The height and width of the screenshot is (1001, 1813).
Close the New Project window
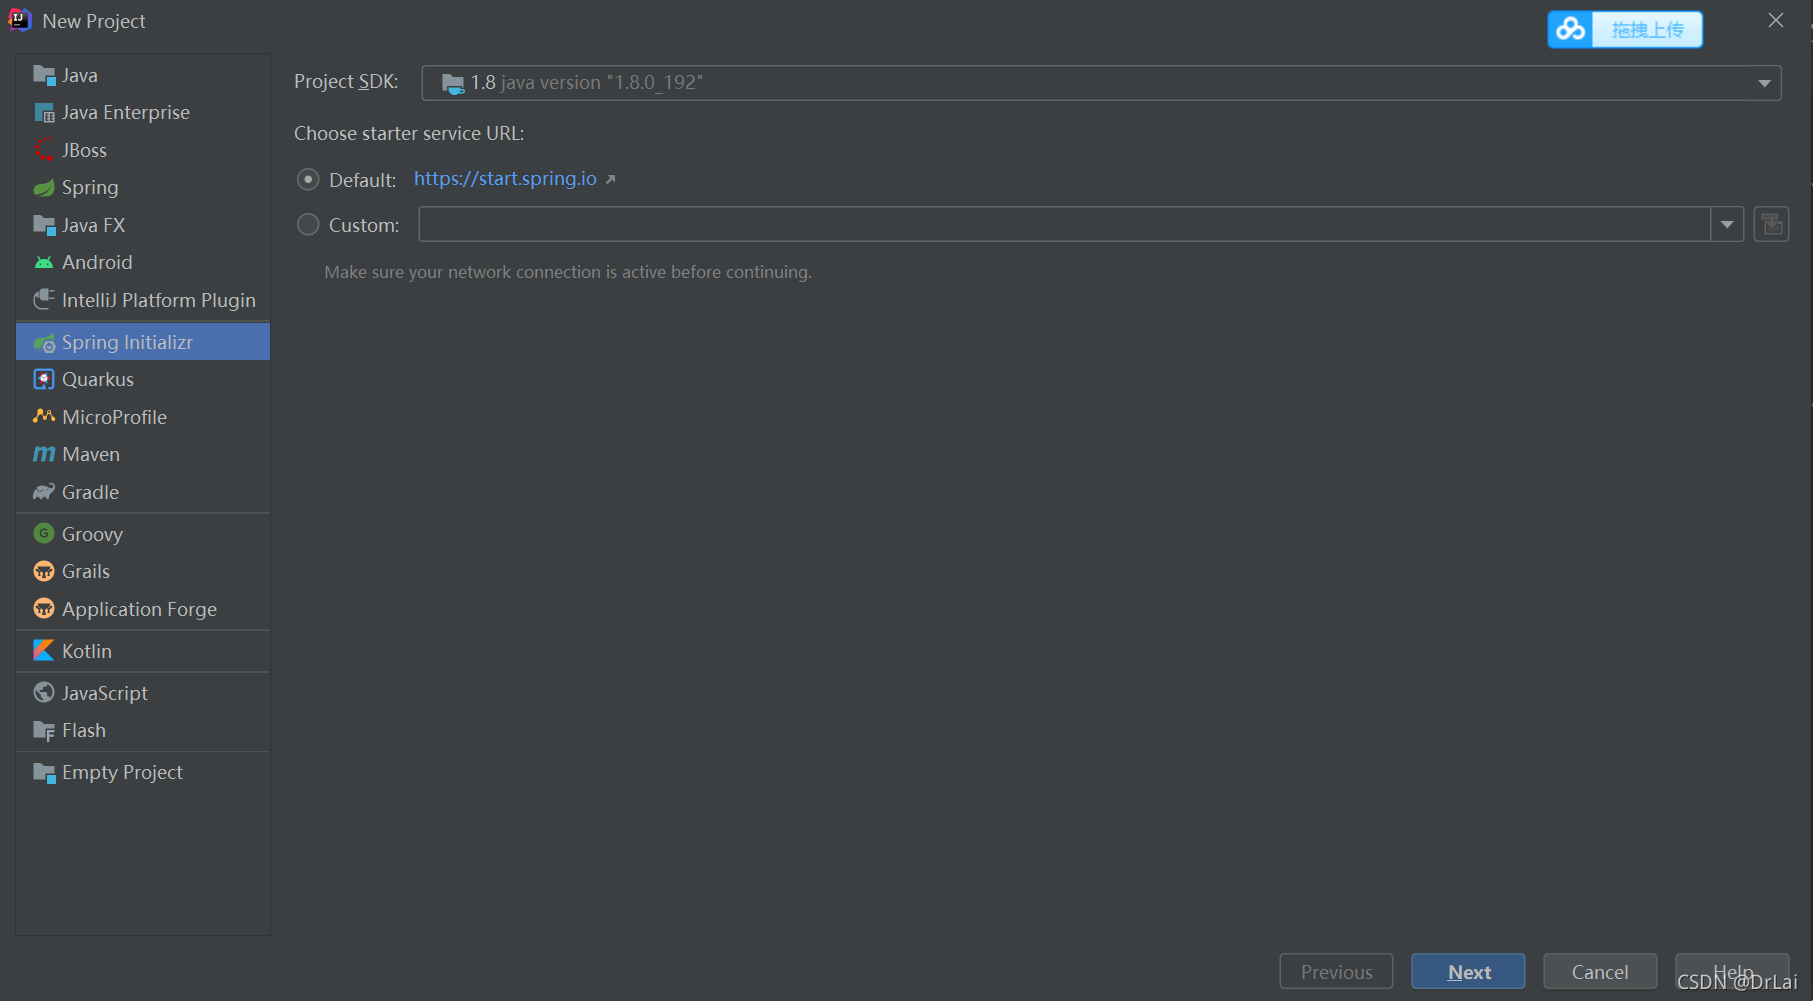1776,20
